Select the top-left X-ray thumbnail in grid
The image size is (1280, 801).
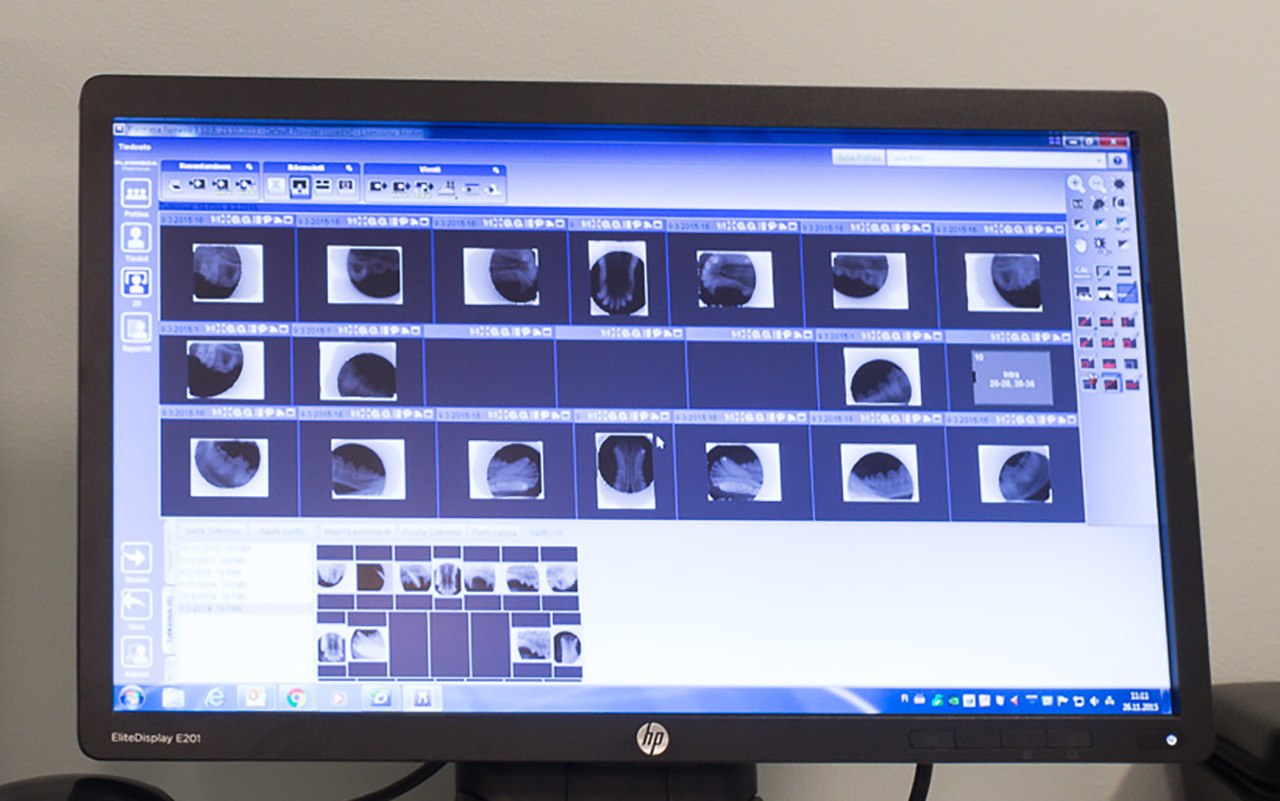tap(227, 273)
